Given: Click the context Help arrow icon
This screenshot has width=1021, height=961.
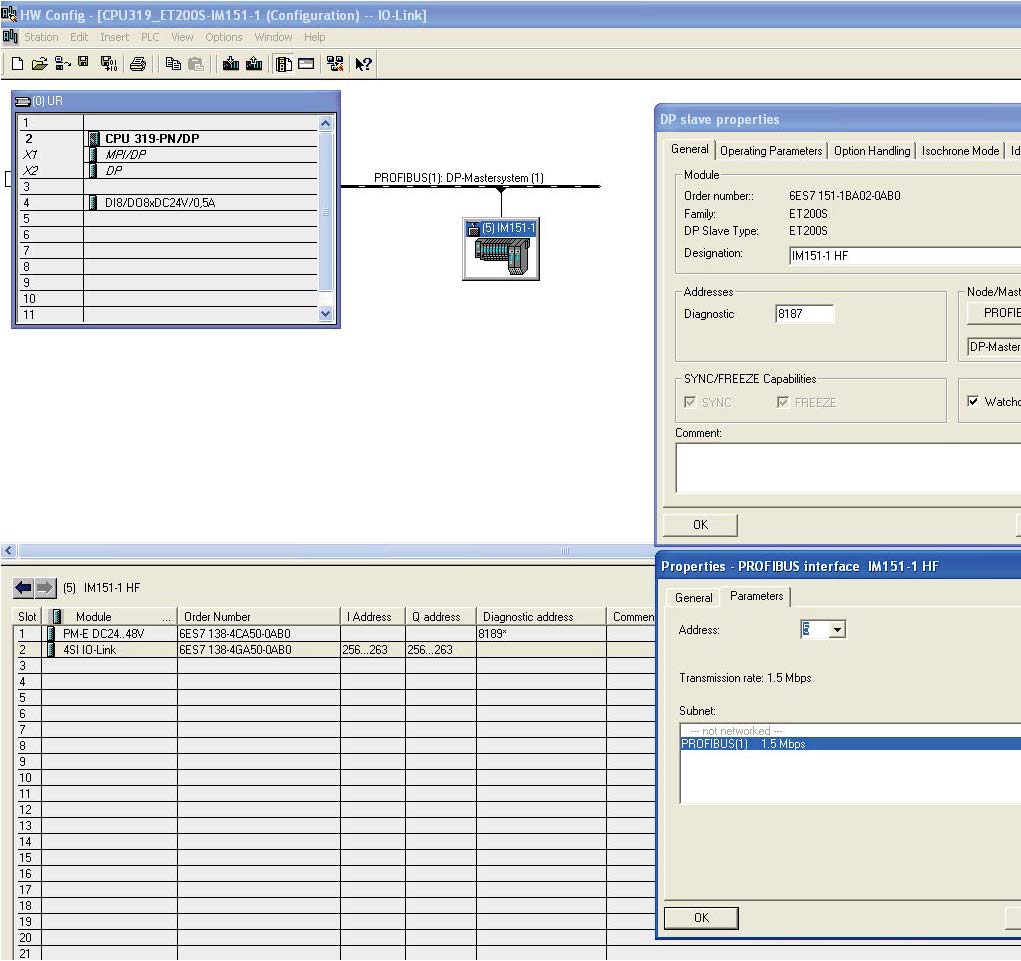Looking at the screenshot, I should pos(363,63).
